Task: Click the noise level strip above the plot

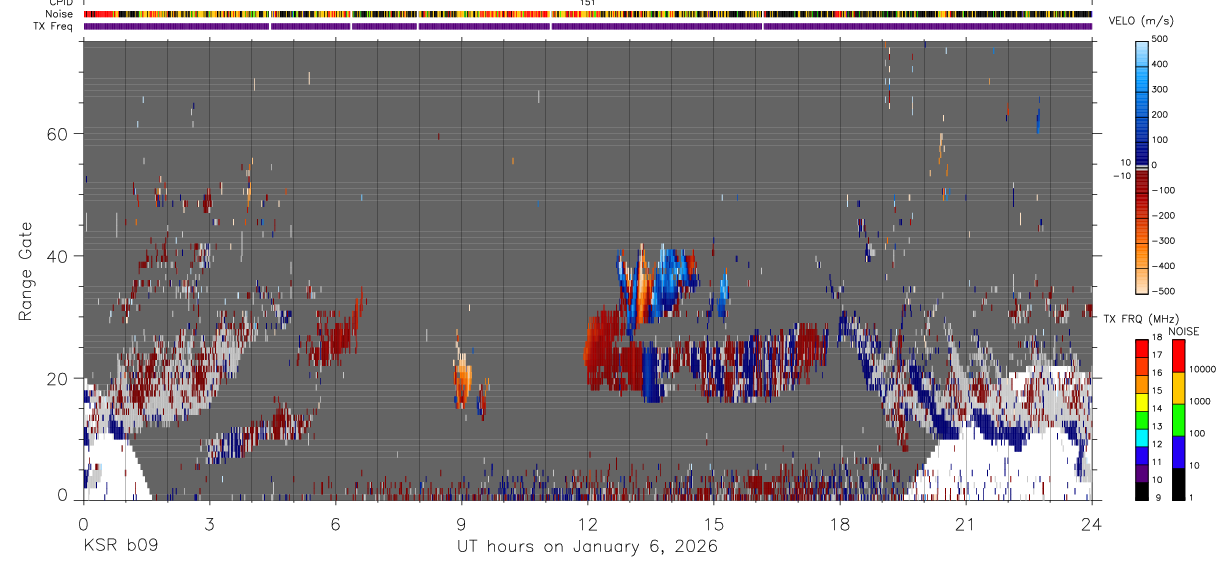Action: coord(588,14)
